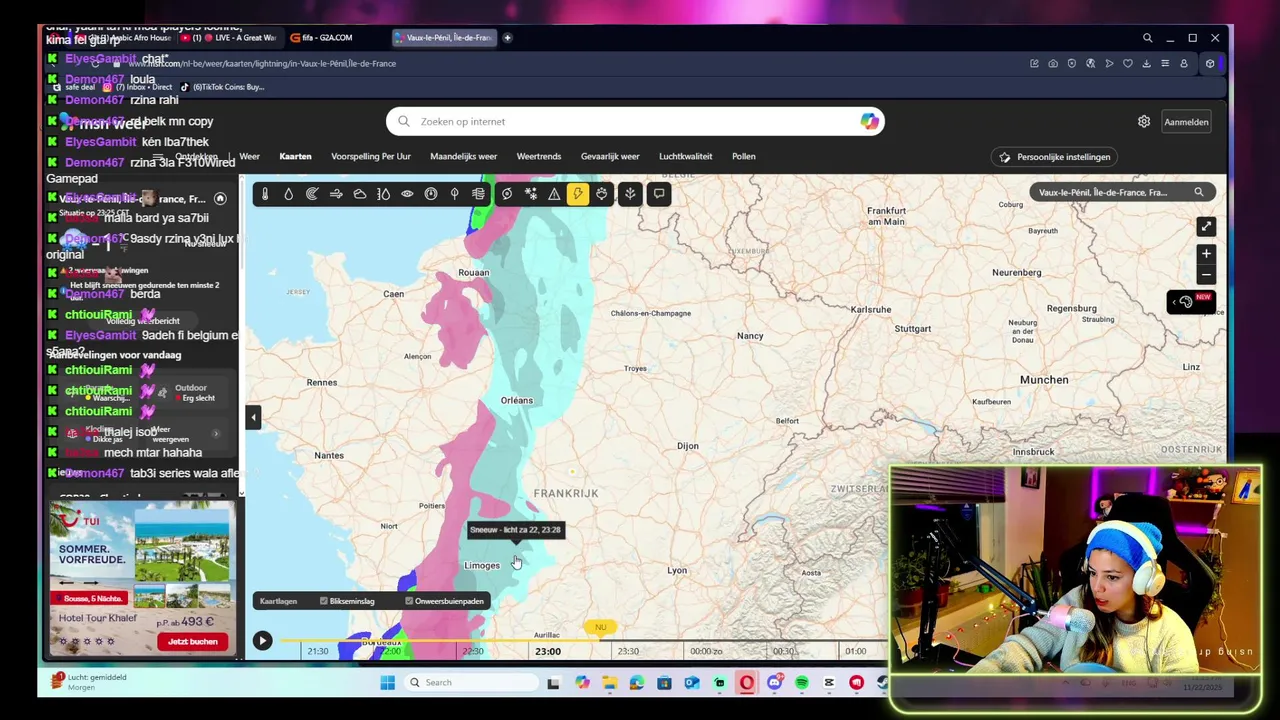Screen dimensions: 1280x720
Task: Collapse the left side panel arrow
Action: pos(253,417)
